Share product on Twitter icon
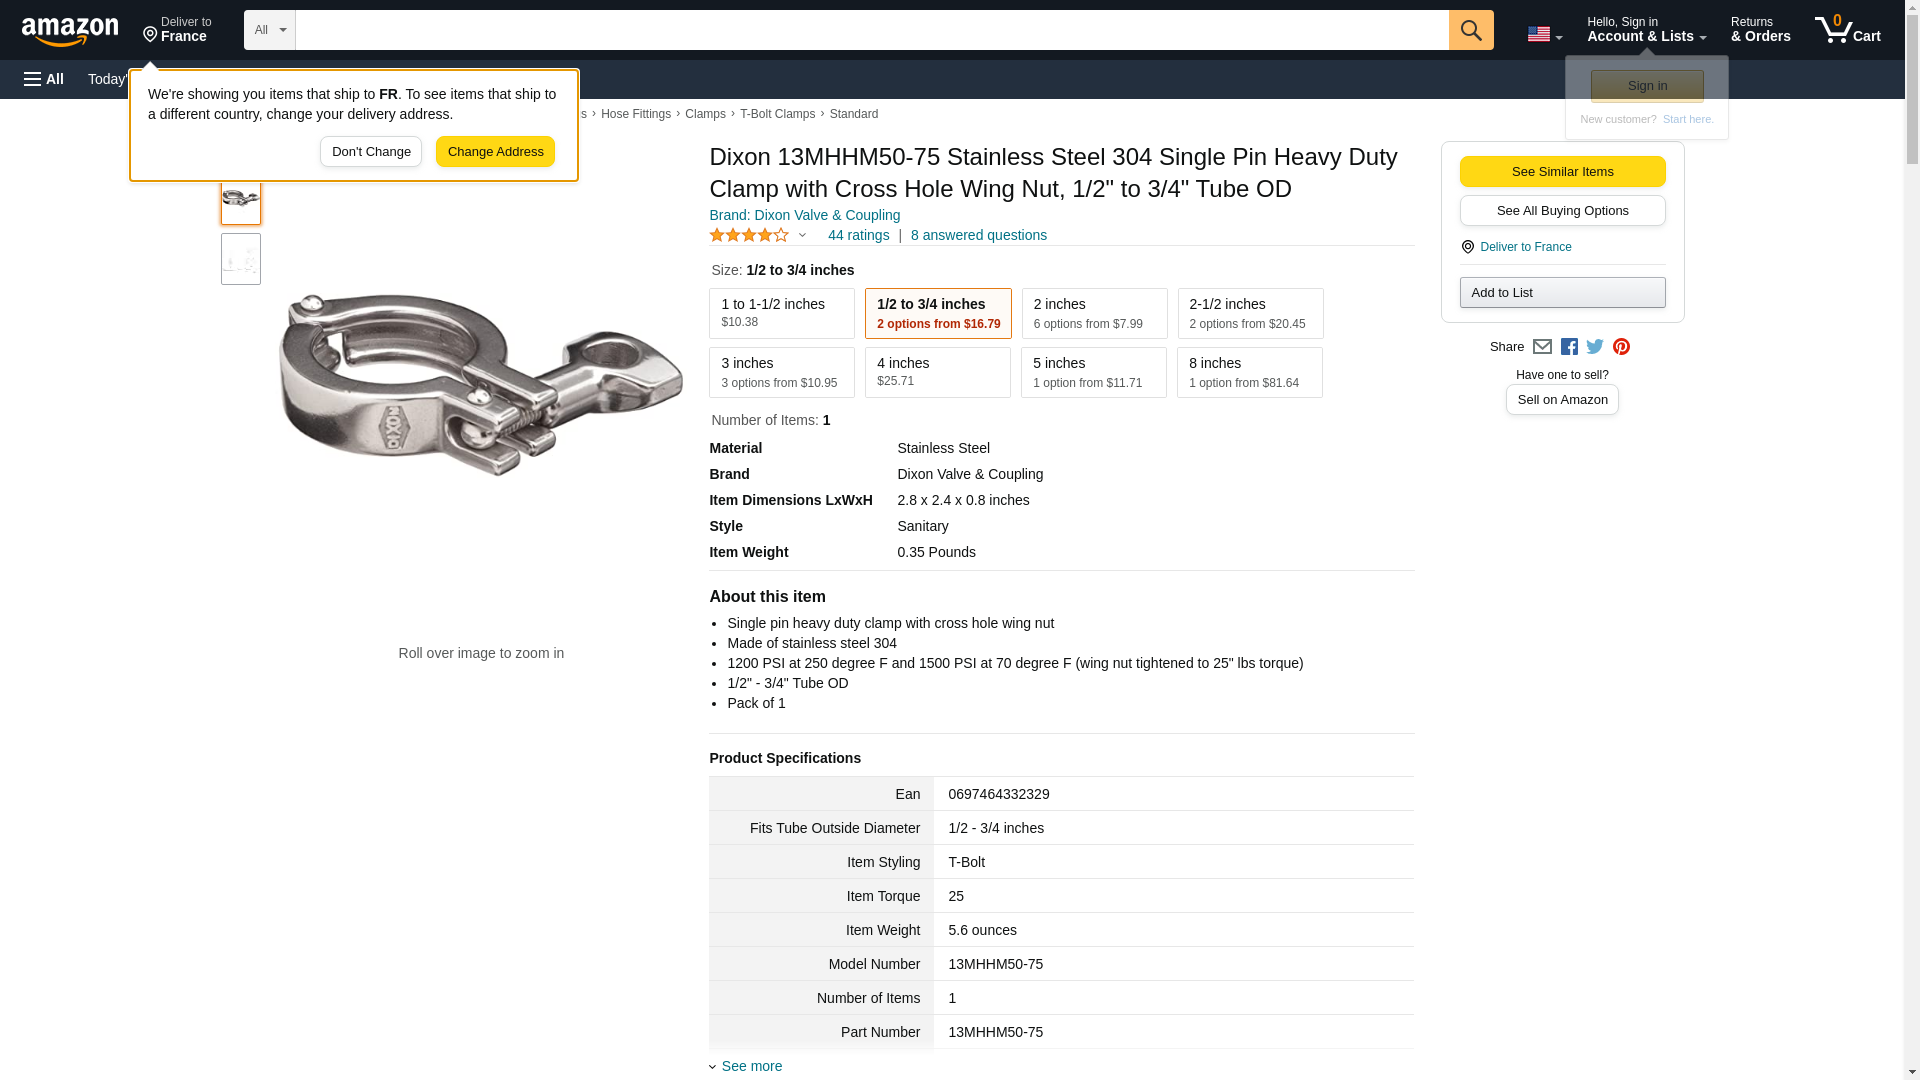1920x1080 pixels. tap(1595, 347)
